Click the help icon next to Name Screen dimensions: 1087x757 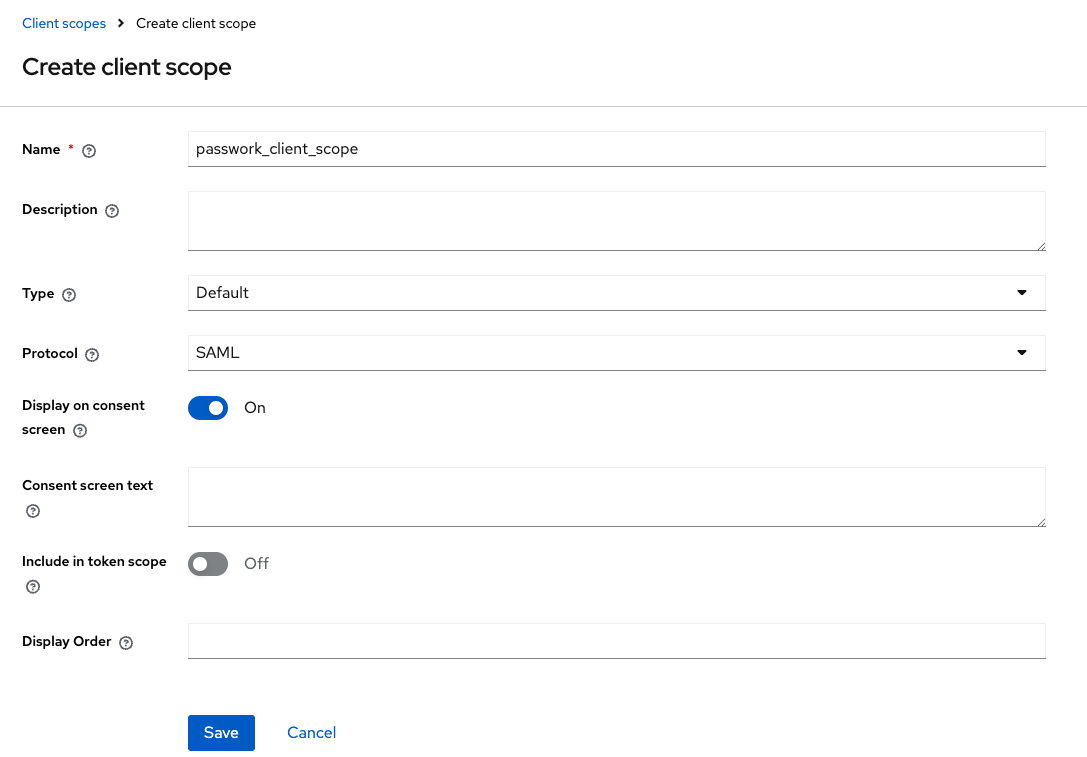click(x=89, y=150)
